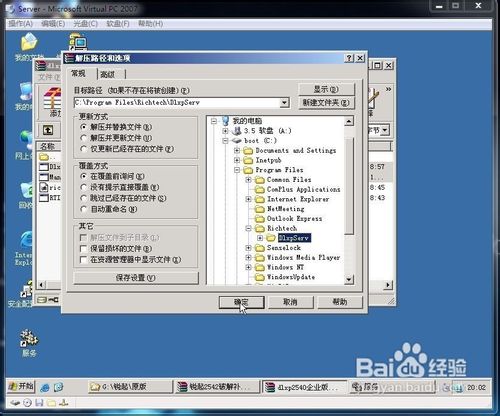Expand the Documents and Settings folder
This screenshot has width=500, height=416.
coord(237,151)
